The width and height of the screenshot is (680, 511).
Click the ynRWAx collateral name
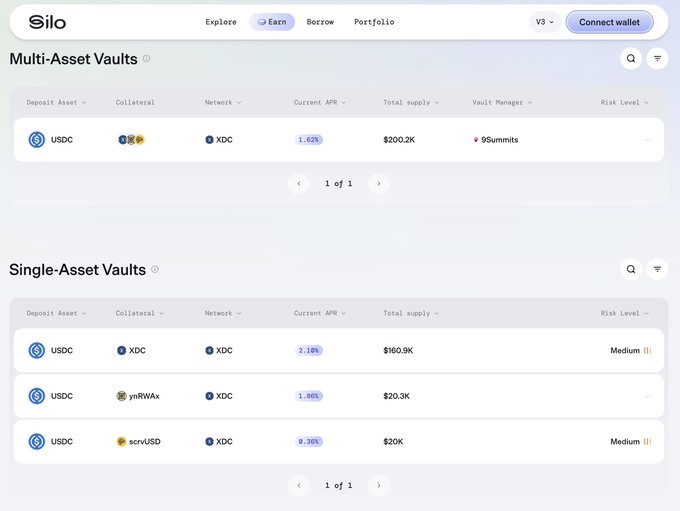pyautogui.click(x=144, y=396)
